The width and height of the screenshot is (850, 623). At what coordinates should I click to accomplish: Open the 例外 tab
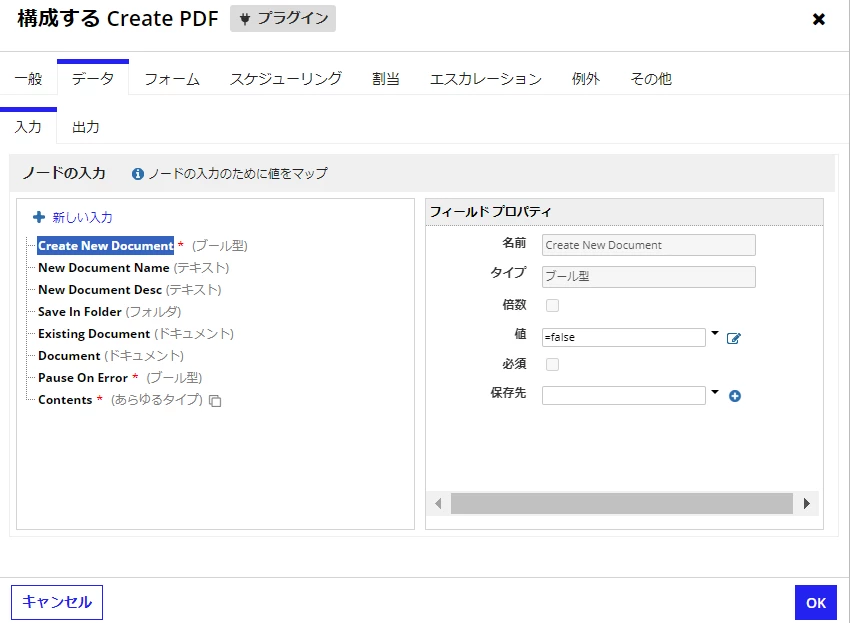coord(585,79)
